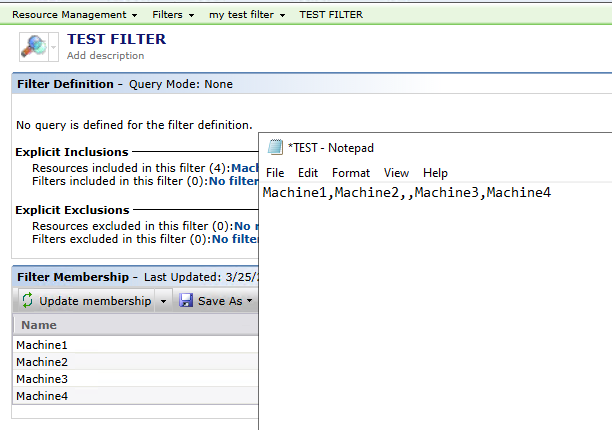The image size is (612, 430).
Task: Open Notepad Edit menu
Action: click(x=308, y=173)
